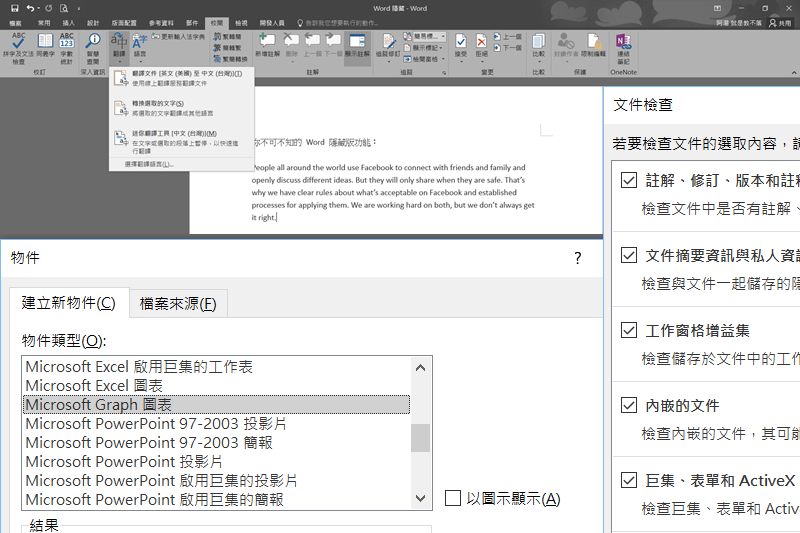Update the IME dictionary (更新輸入法字典)
Screen dimensions: 800x533
(x=178, y=37)
